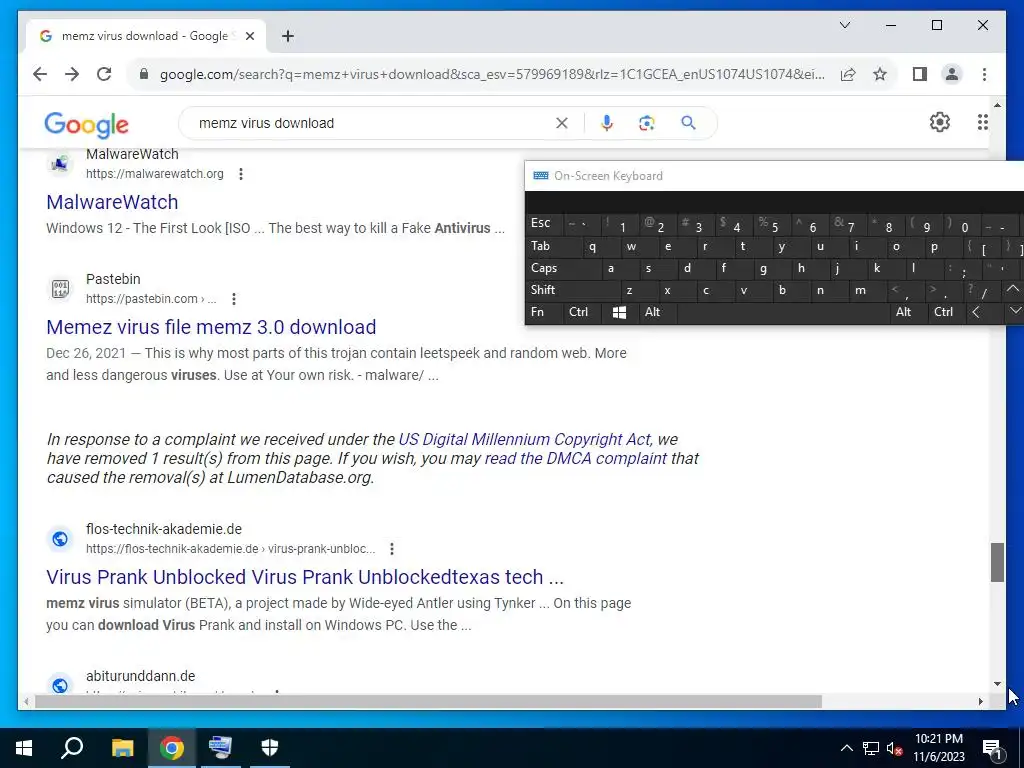This screenshot has height=768, width=1024.
Task: Open Windows Security shield in taskbar
Action: (270, 748)
